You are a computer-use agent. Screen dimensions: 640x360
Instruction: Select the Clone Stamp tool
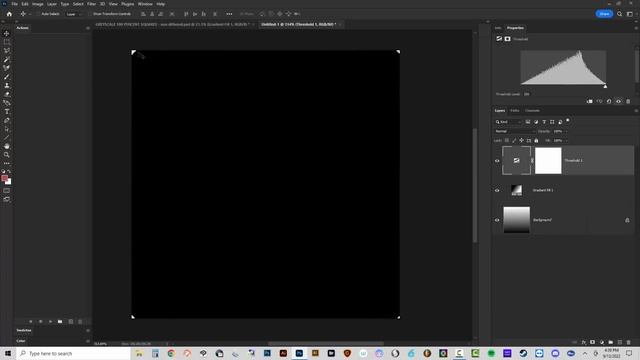(x=7, y=85)
